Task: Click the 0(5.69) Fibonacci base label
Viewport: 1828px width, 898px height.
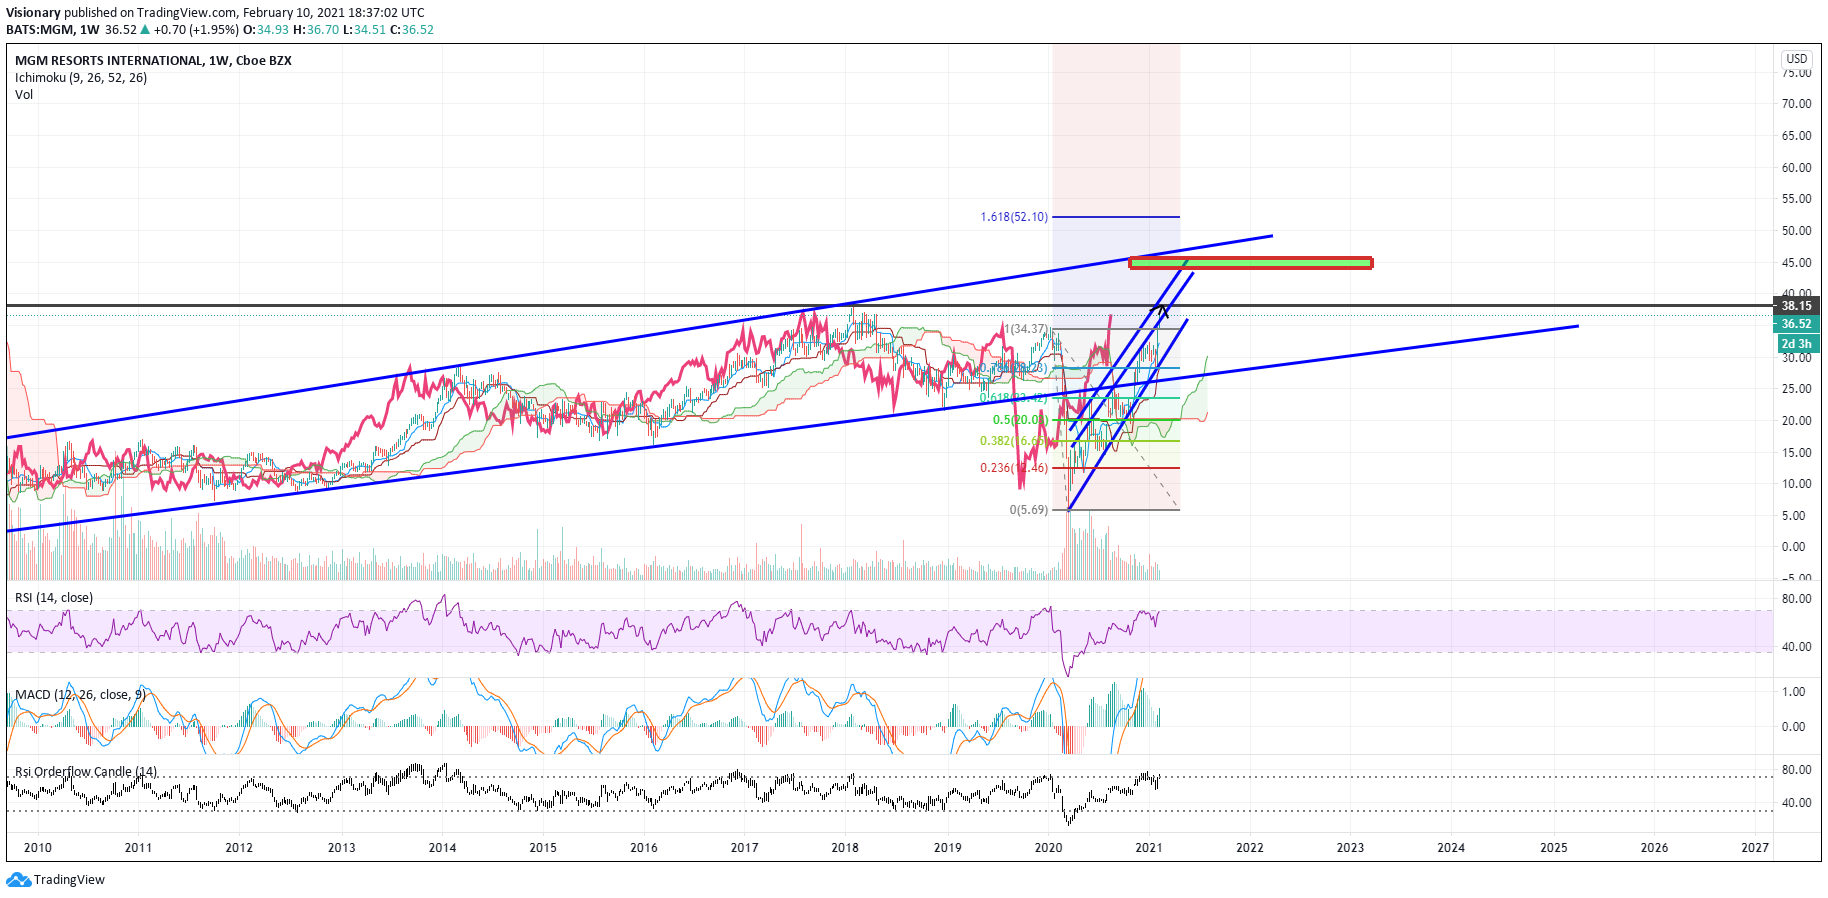Action: (1029, 510)
